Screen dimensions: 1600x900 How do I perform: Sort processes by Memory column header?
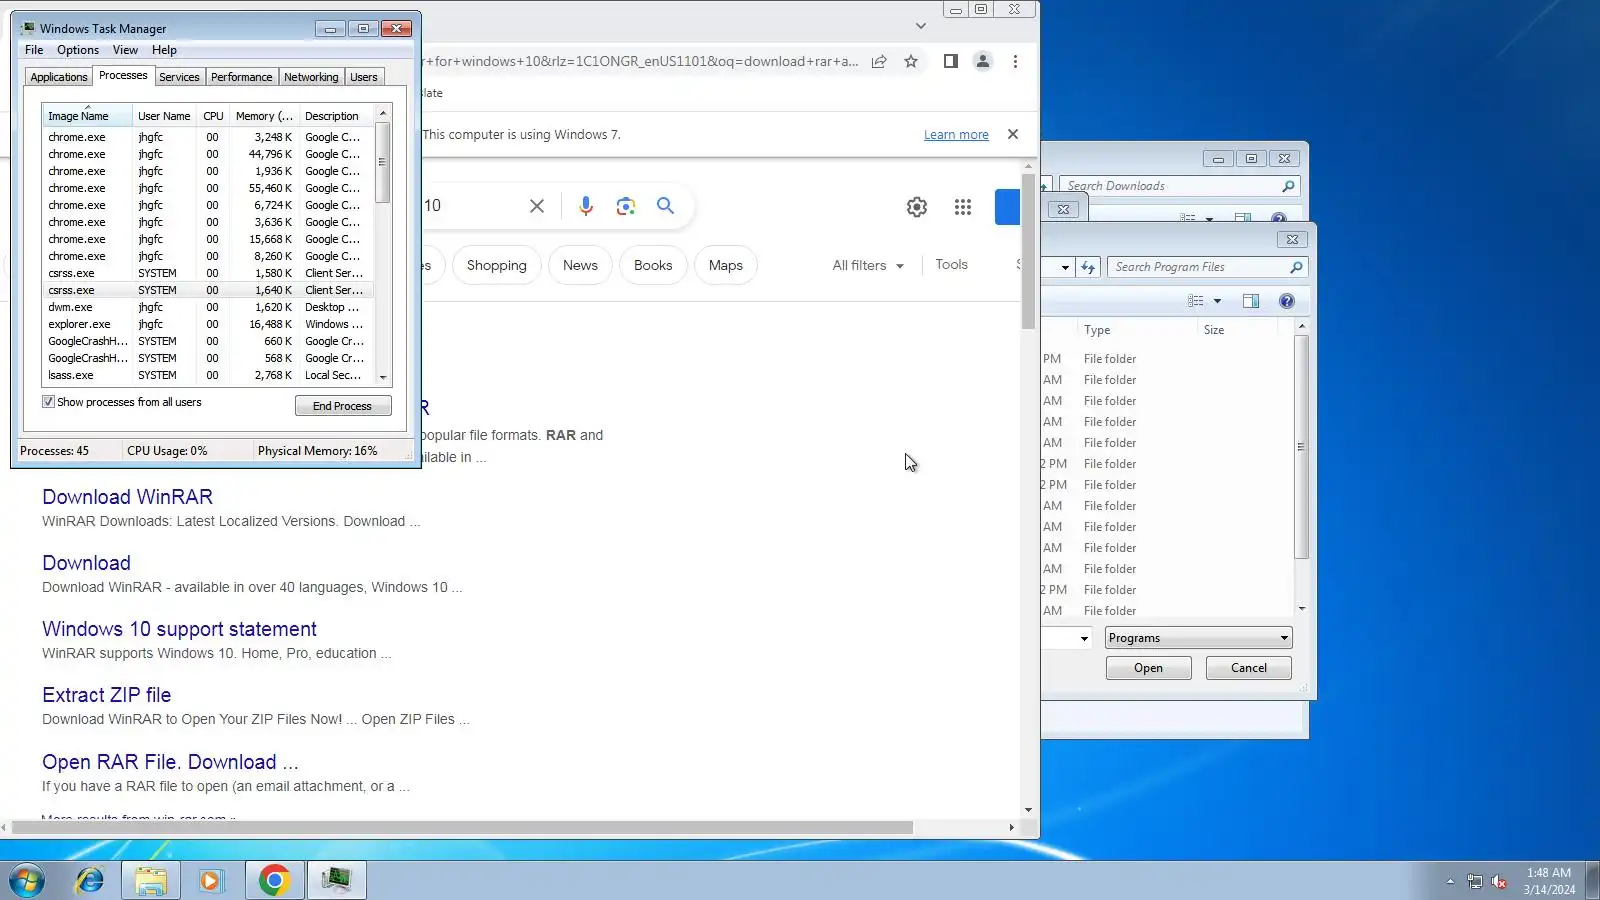pos(263,116)
